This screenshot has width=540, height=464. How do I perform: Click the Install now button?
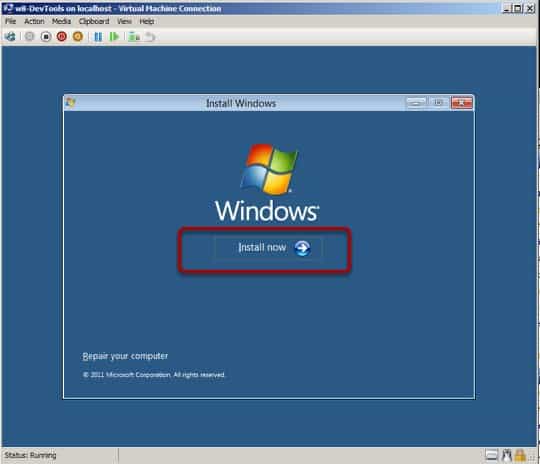click(x=268, y=248)
